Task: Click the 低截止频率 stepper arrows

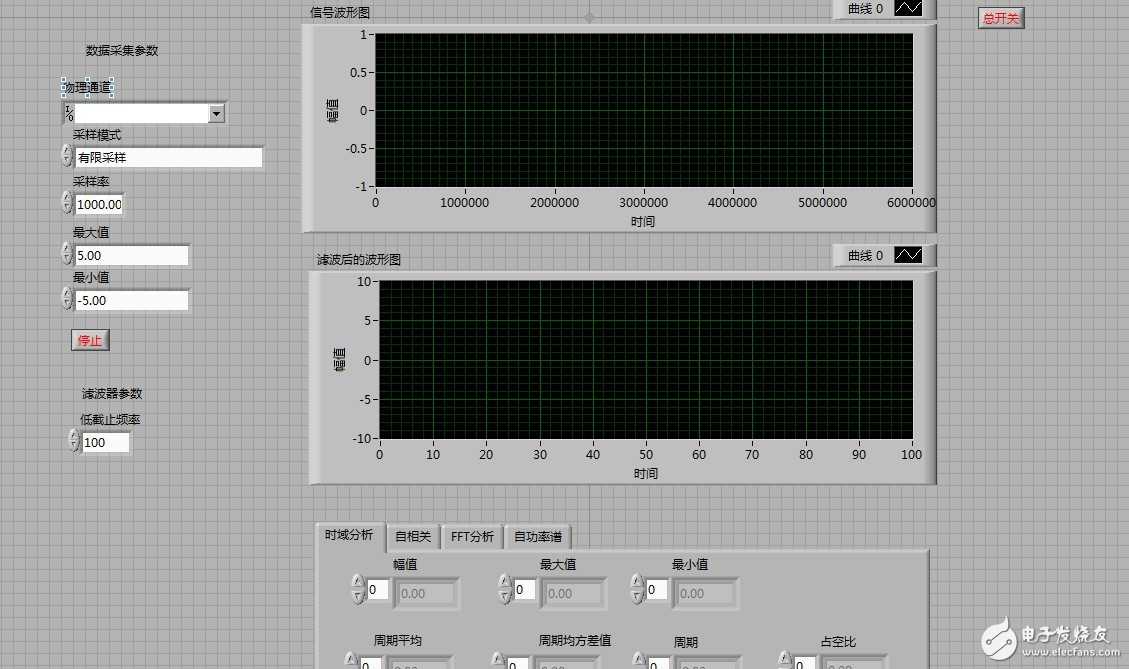Action: (x=74, y=441)
